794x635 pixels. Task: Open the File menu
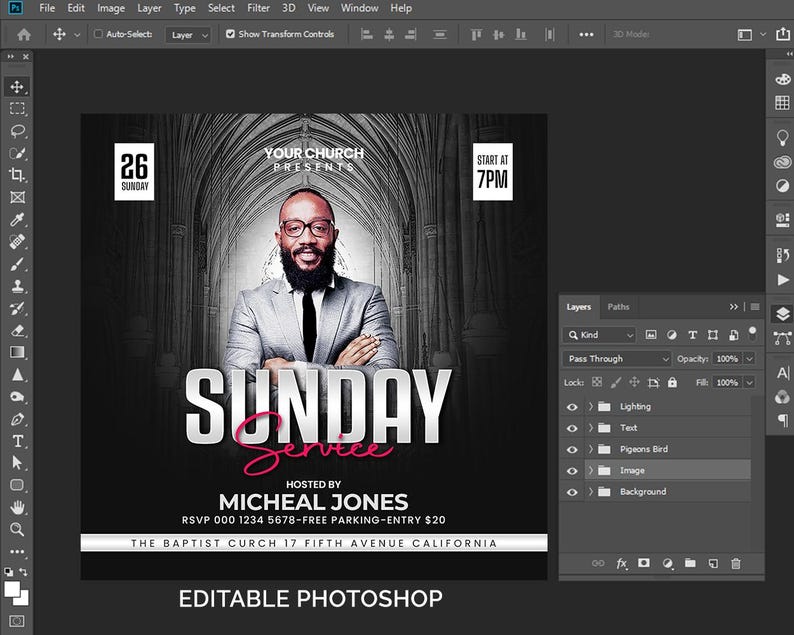[x=47, y=8]
